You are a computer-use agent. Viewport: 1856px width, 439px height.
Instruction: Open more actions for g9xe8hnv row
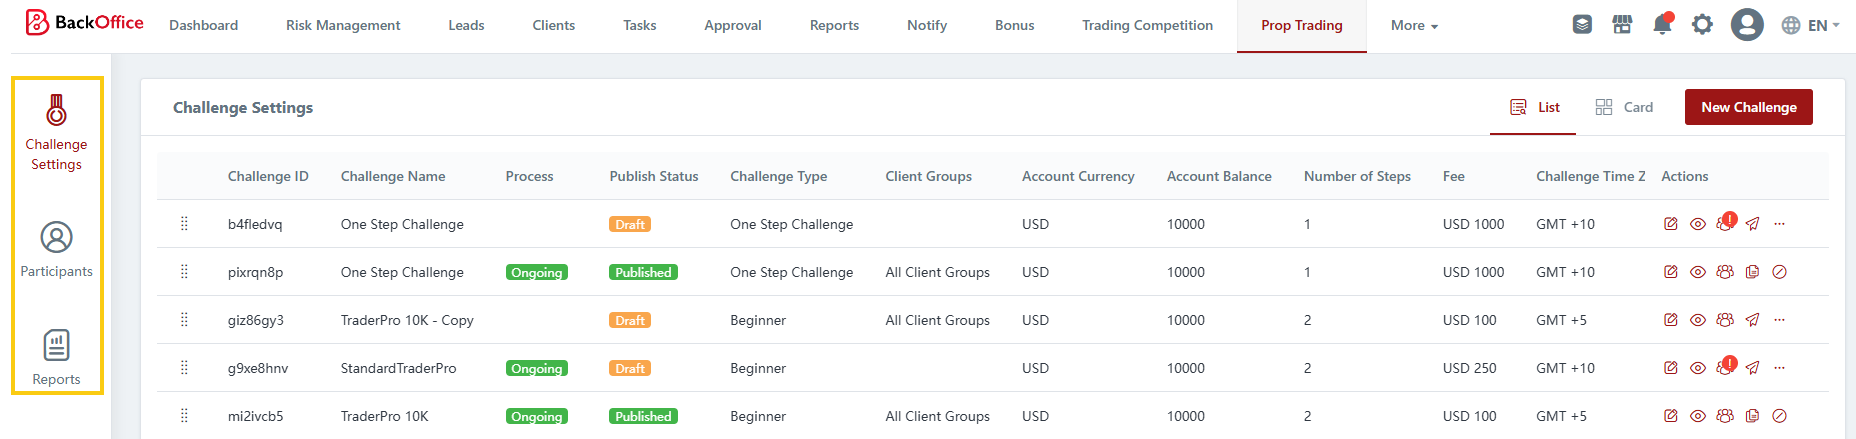point(1779,368)
